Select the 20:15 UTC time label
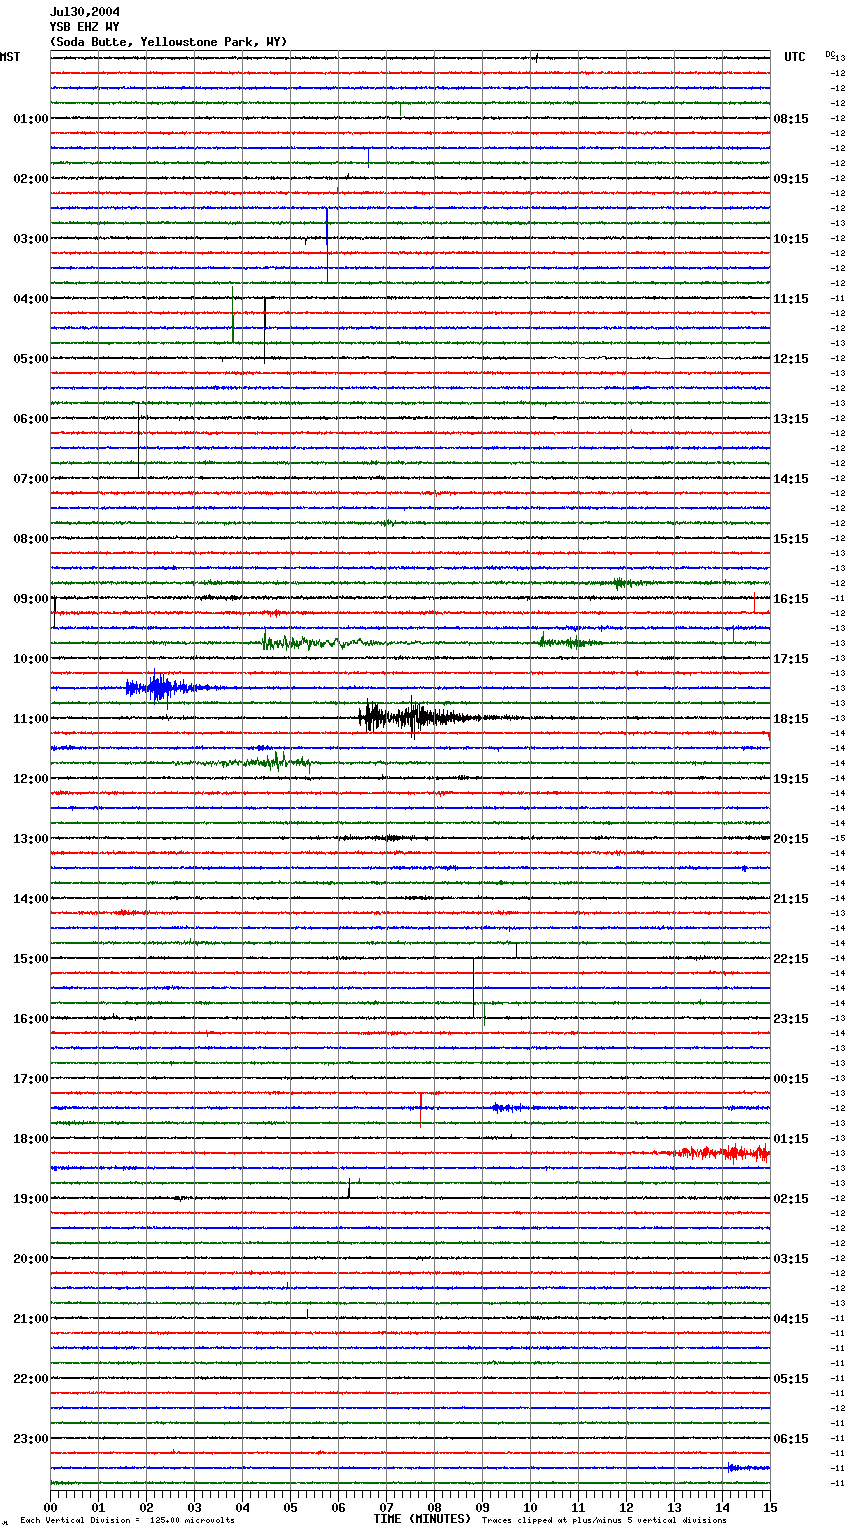This screenshot has height=1534, width=850. (x=791, y=839)
